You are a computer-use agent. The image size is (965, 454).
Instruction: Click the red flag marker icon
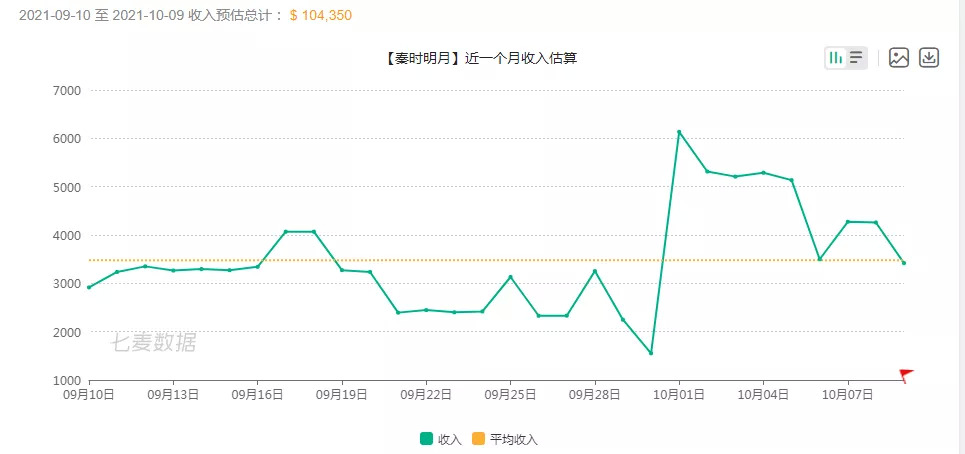(x=906, y=375)
